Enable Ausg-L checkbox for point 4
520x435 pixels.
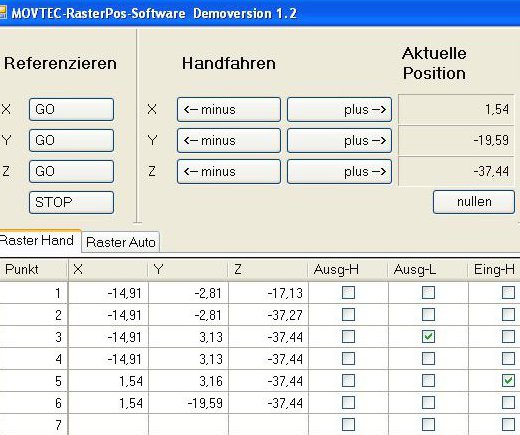428,359
